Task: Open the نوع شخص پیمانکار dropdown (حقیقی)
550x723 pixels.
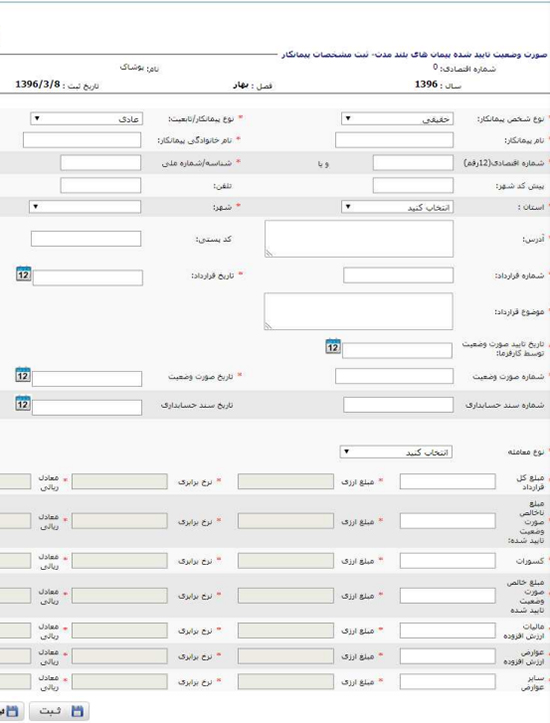Action: (x=397, y=119)
